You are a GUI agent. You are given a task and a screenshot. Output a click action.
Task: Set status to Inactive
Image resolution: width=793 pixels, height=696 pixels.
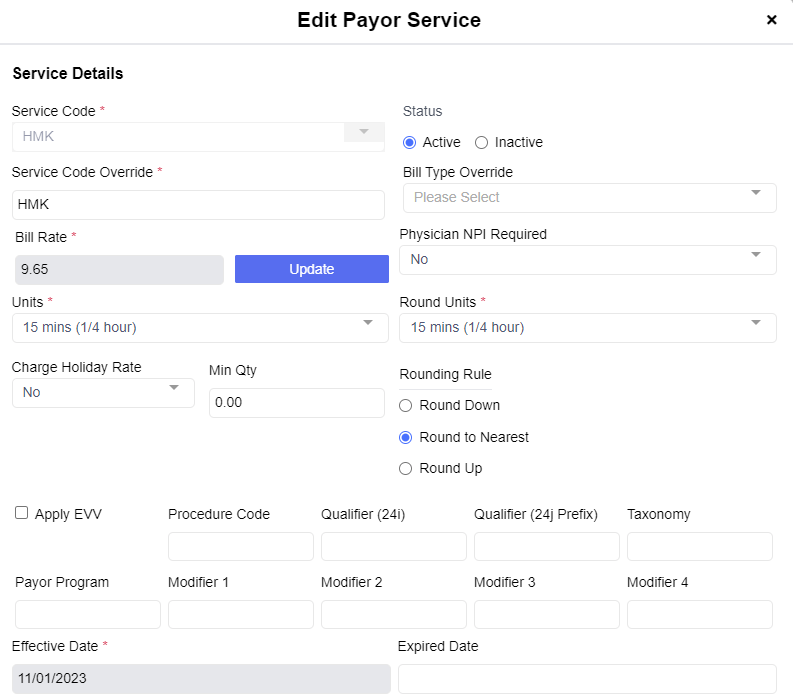481,143
